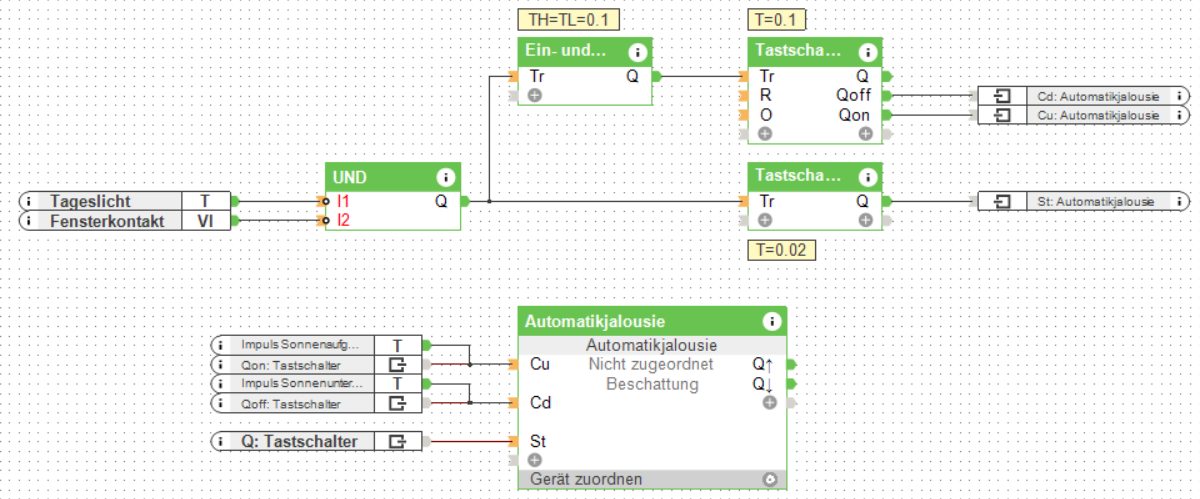Click reference arrow icon of Cu: Automatikjalousie
Viewport: 1200px width, 499px height.
tap(1003, 115)
